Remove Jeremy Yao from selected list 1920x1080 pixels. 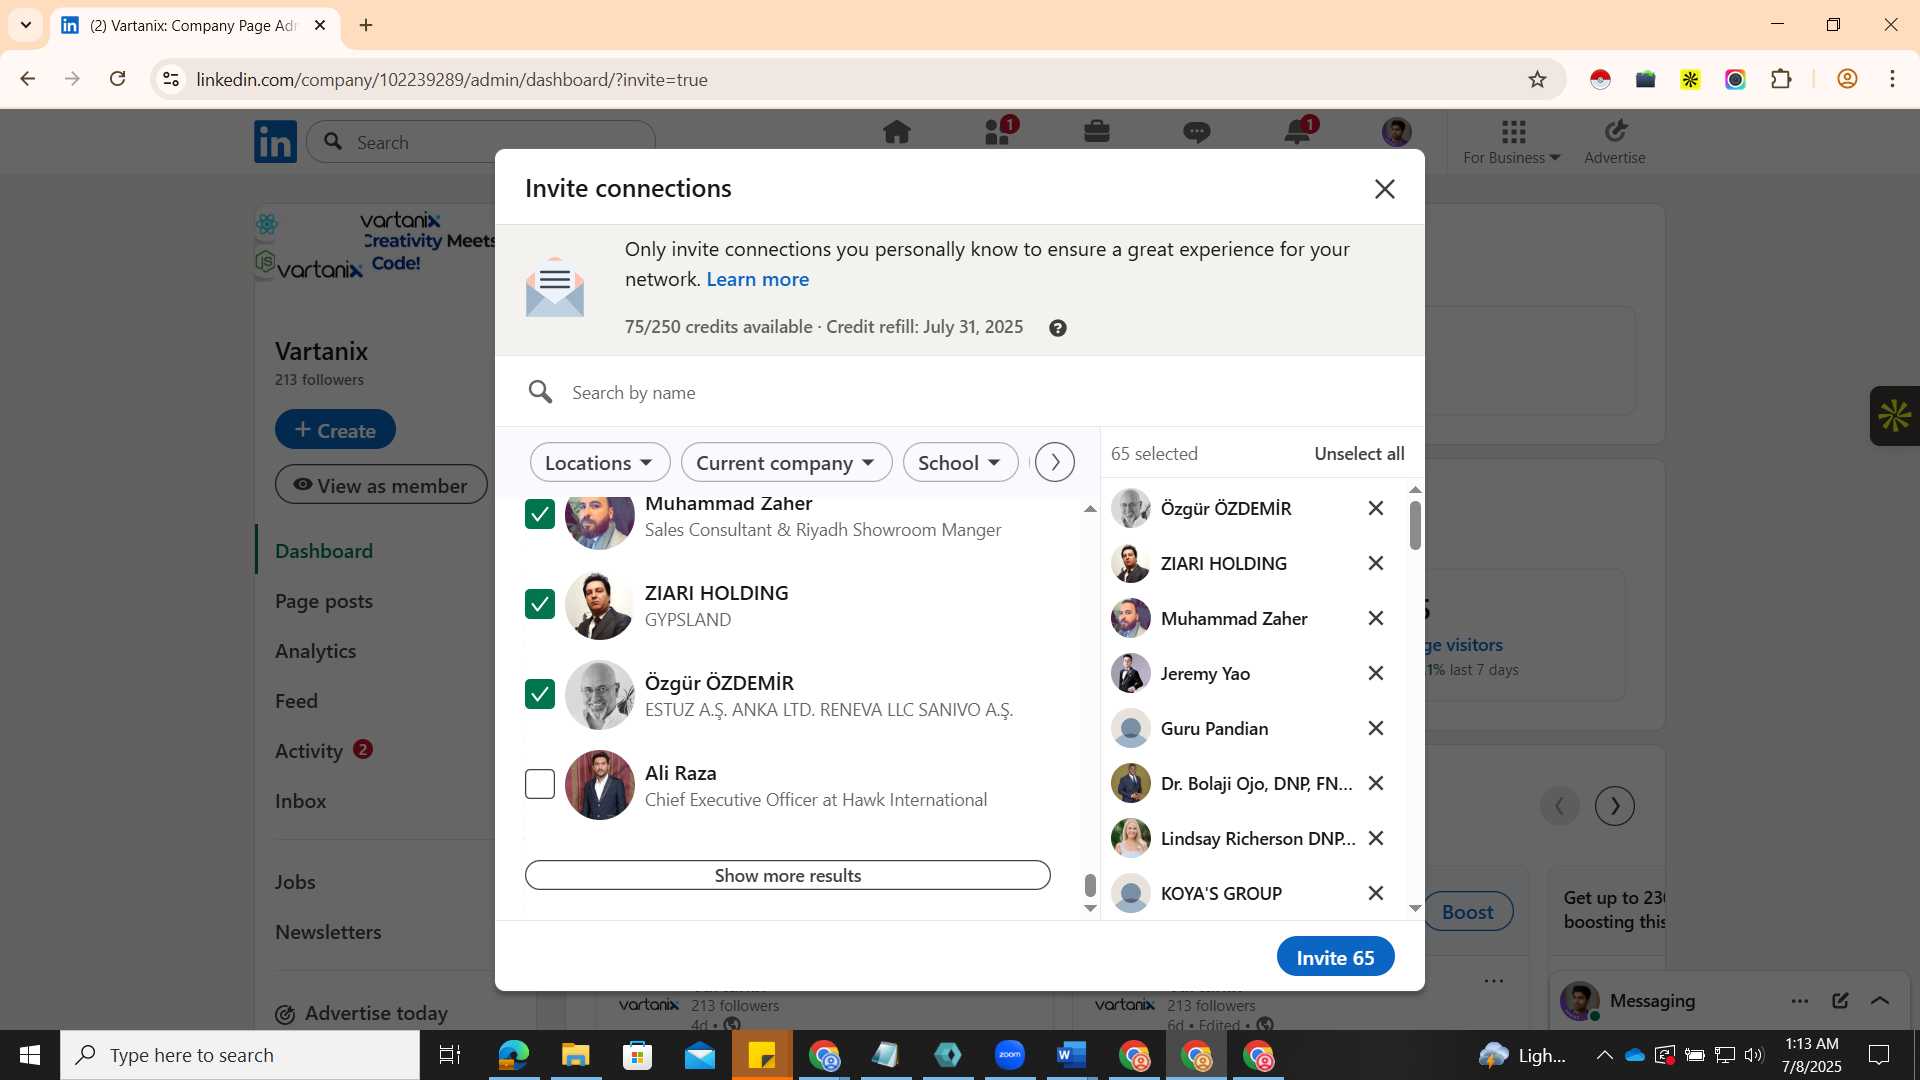click(x=1376, y=673)
